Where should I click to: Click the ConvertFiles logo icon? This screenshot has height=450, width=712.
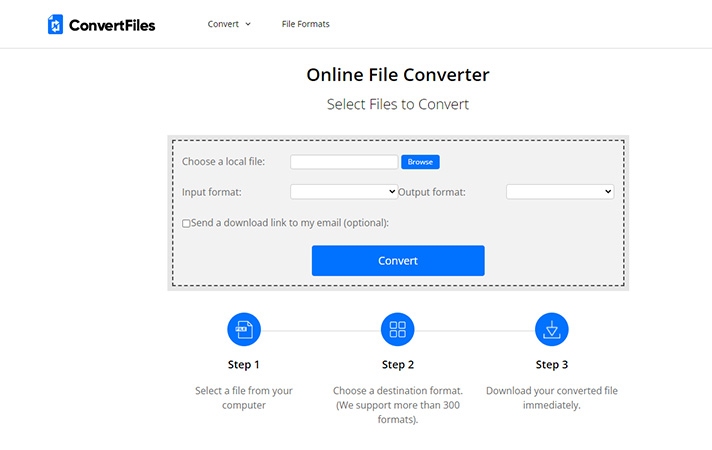click(x=55, y=25)
